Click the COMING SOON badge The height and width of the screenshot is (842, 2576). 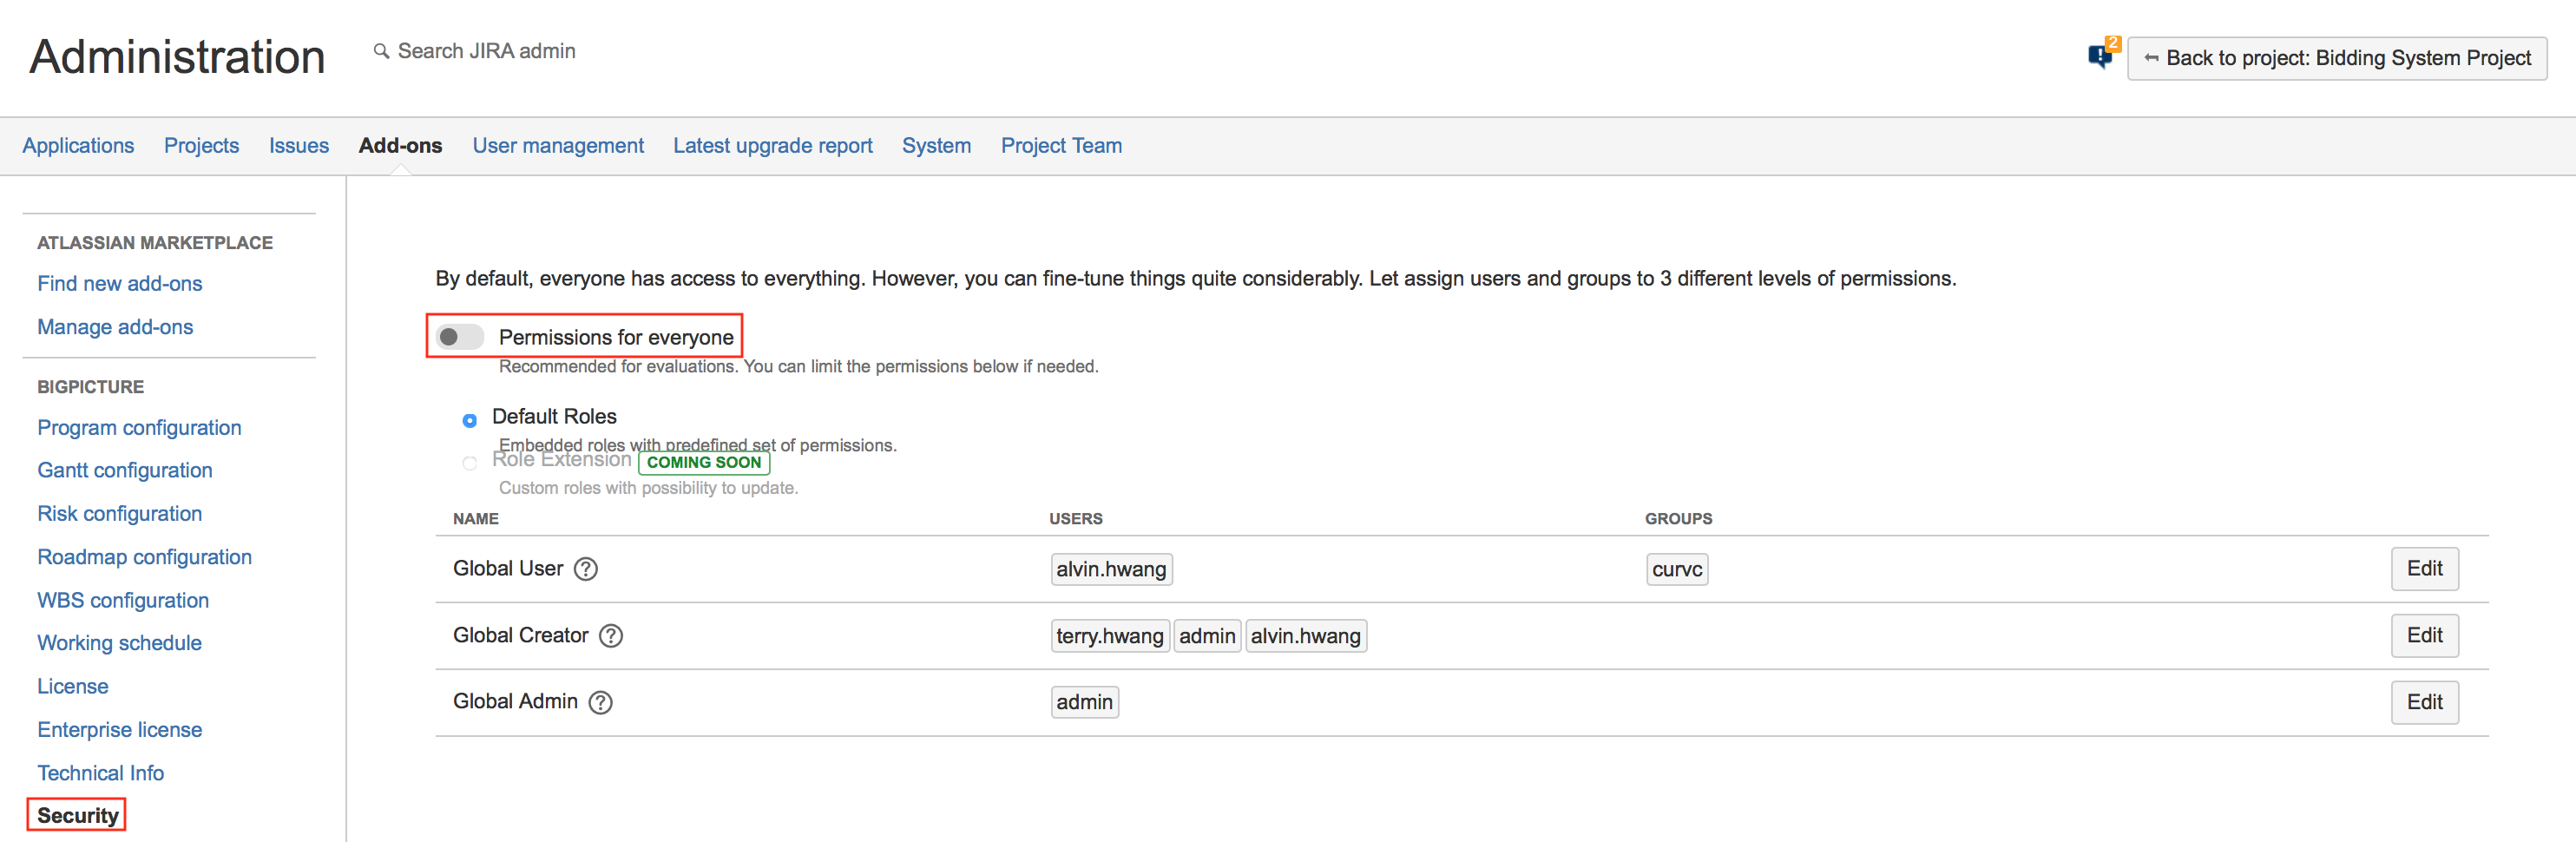pos(704,462)
